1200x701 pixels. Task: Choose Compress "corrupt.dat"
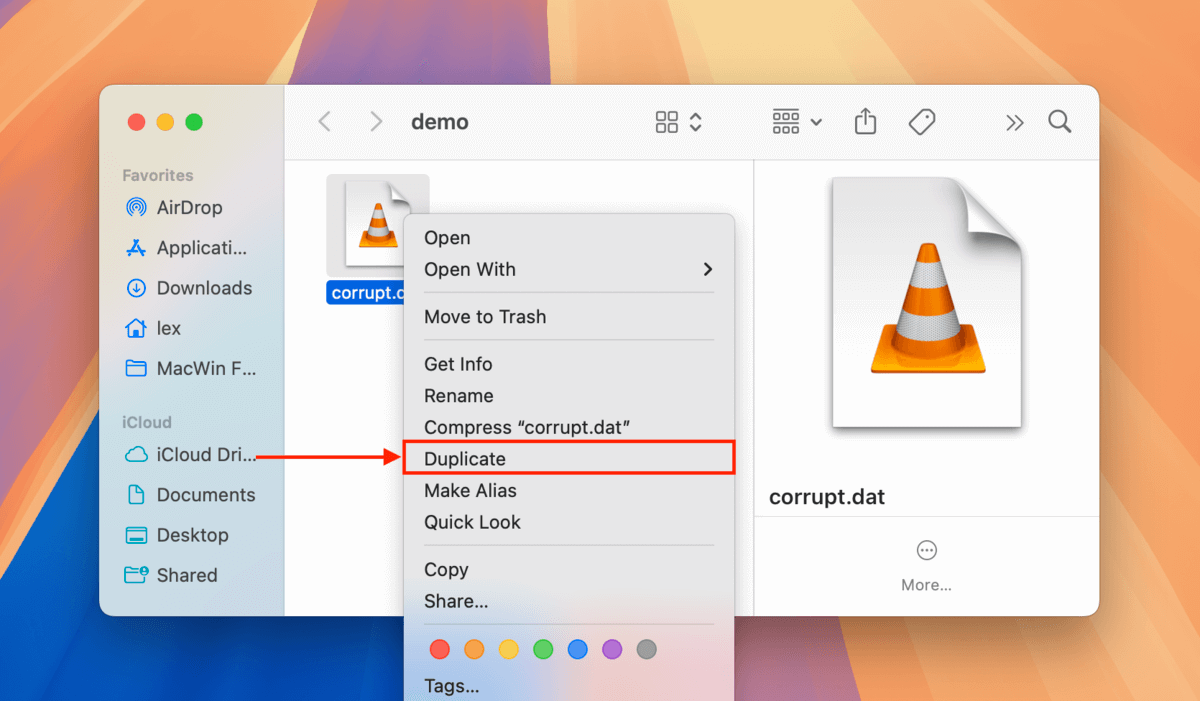(569, 427)
